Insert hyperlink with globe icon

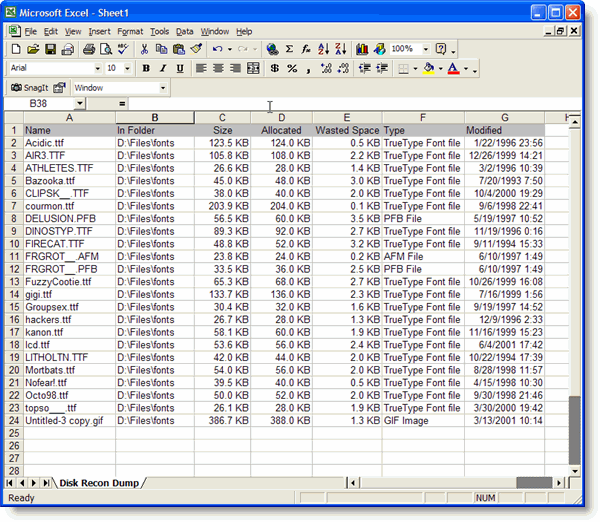272,49
